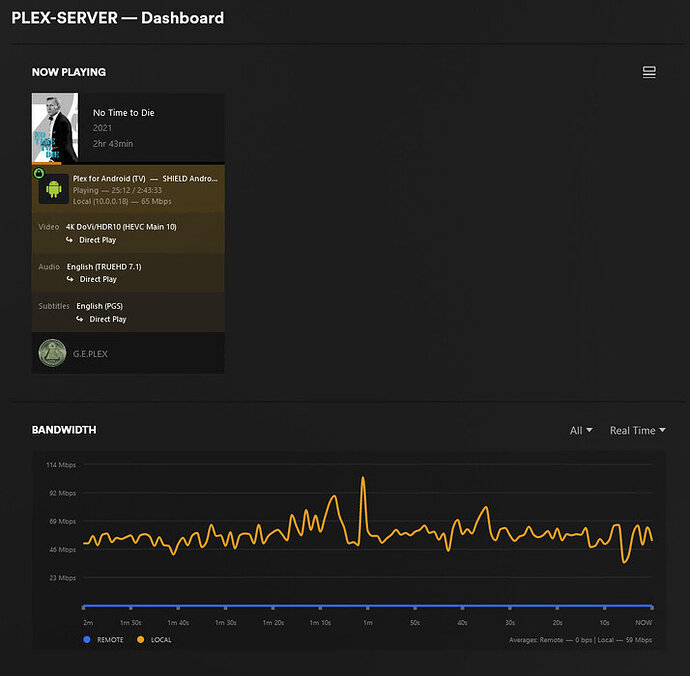The image size is (690, 676).
Task: Click the G.E.PLEX username
Action: coord(90,354)
